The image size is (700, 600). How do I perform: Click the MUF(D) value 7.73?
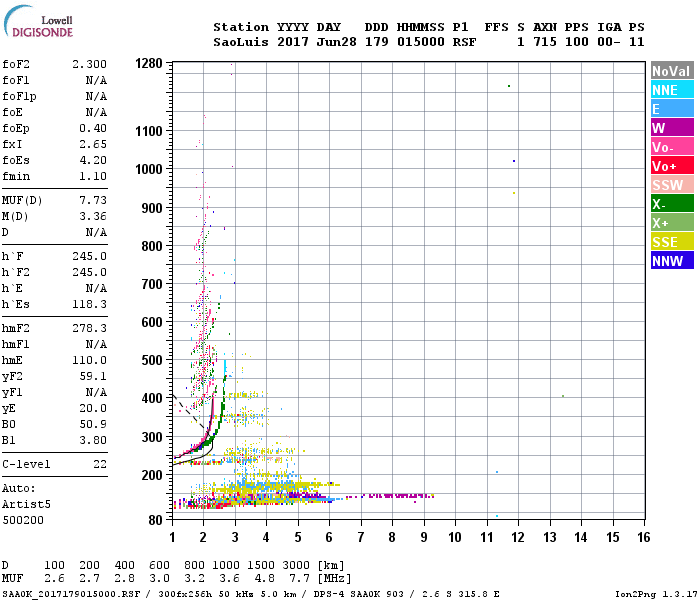pos(93,200)
